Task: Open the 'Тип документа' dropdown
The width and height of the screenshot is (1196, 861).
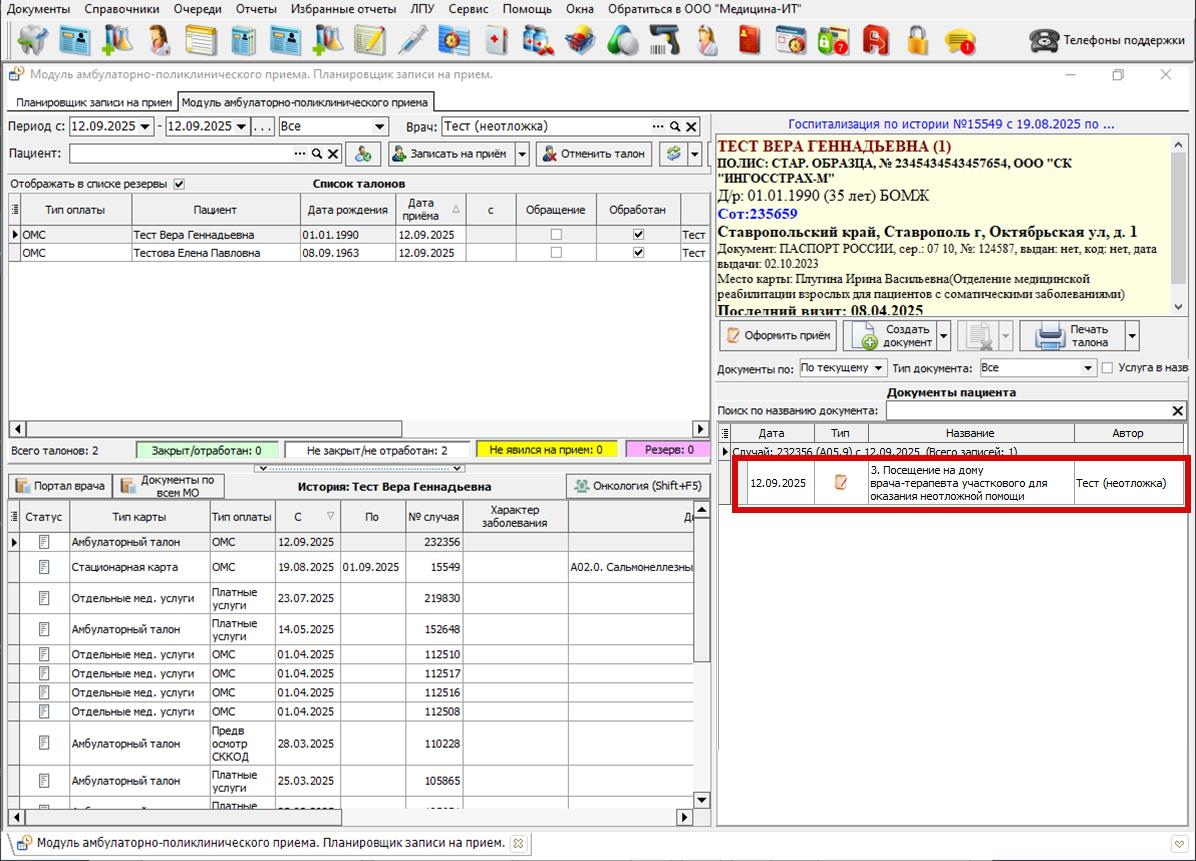Action: [1089, 368]
